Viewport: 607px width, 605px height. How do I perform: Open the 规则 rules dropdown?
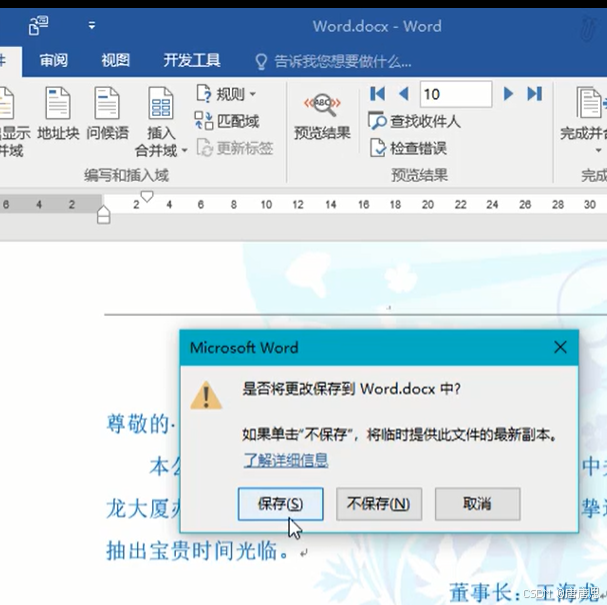(226, 94)
